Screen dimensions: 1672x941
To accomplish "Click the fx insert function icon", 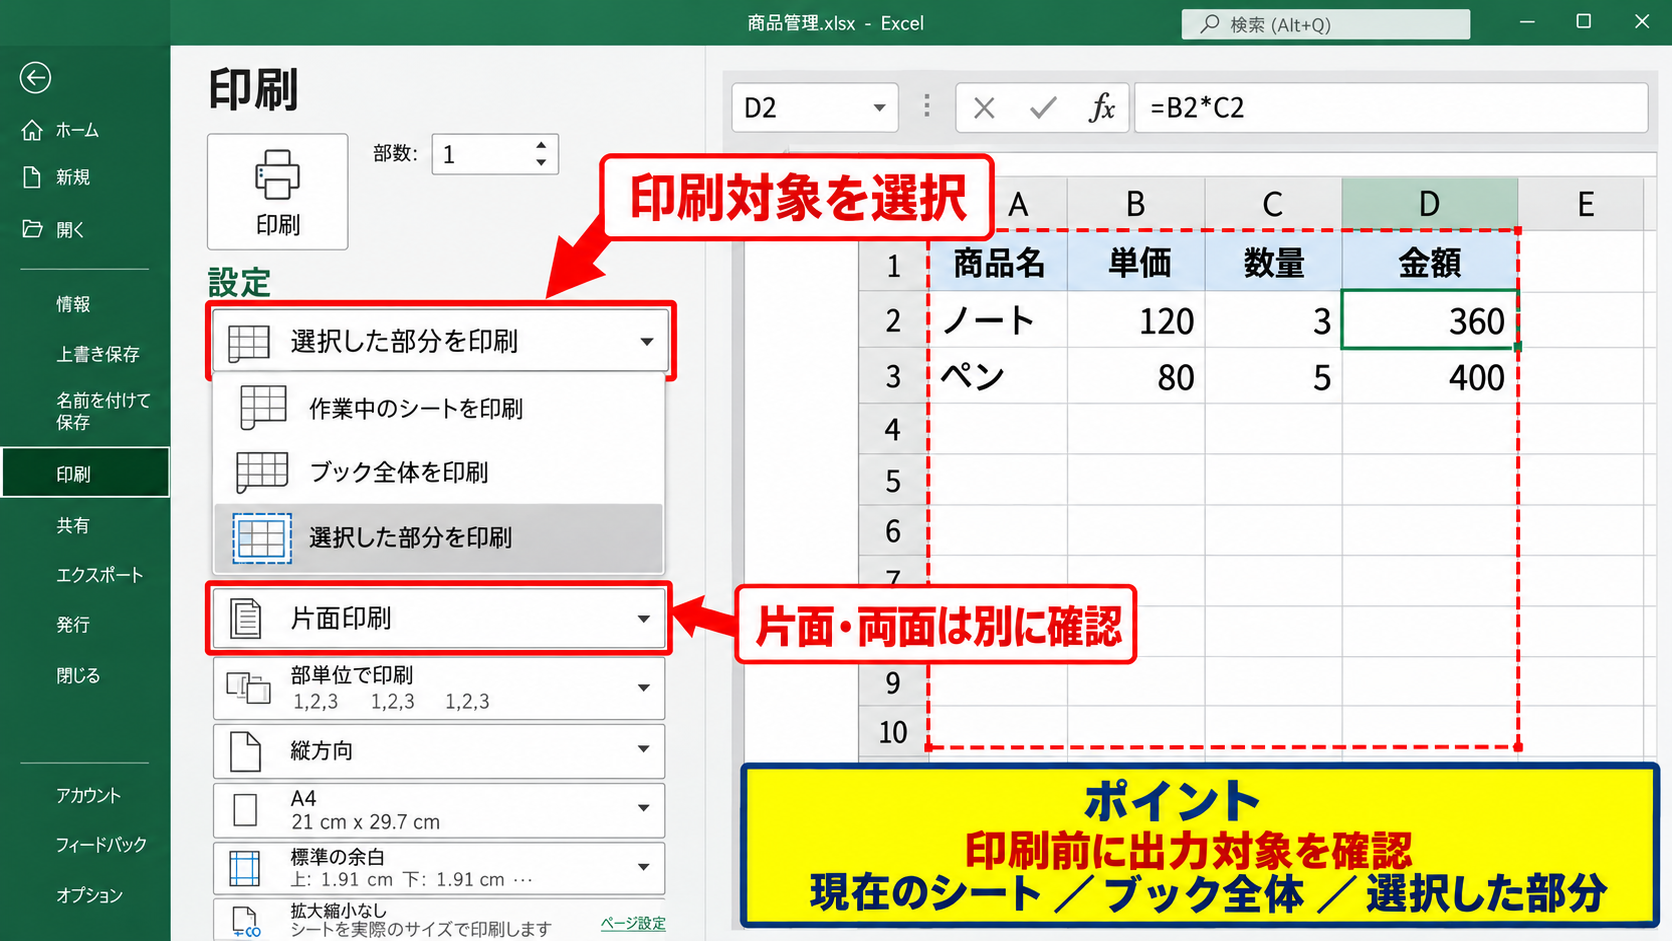I will (1101, 108).
